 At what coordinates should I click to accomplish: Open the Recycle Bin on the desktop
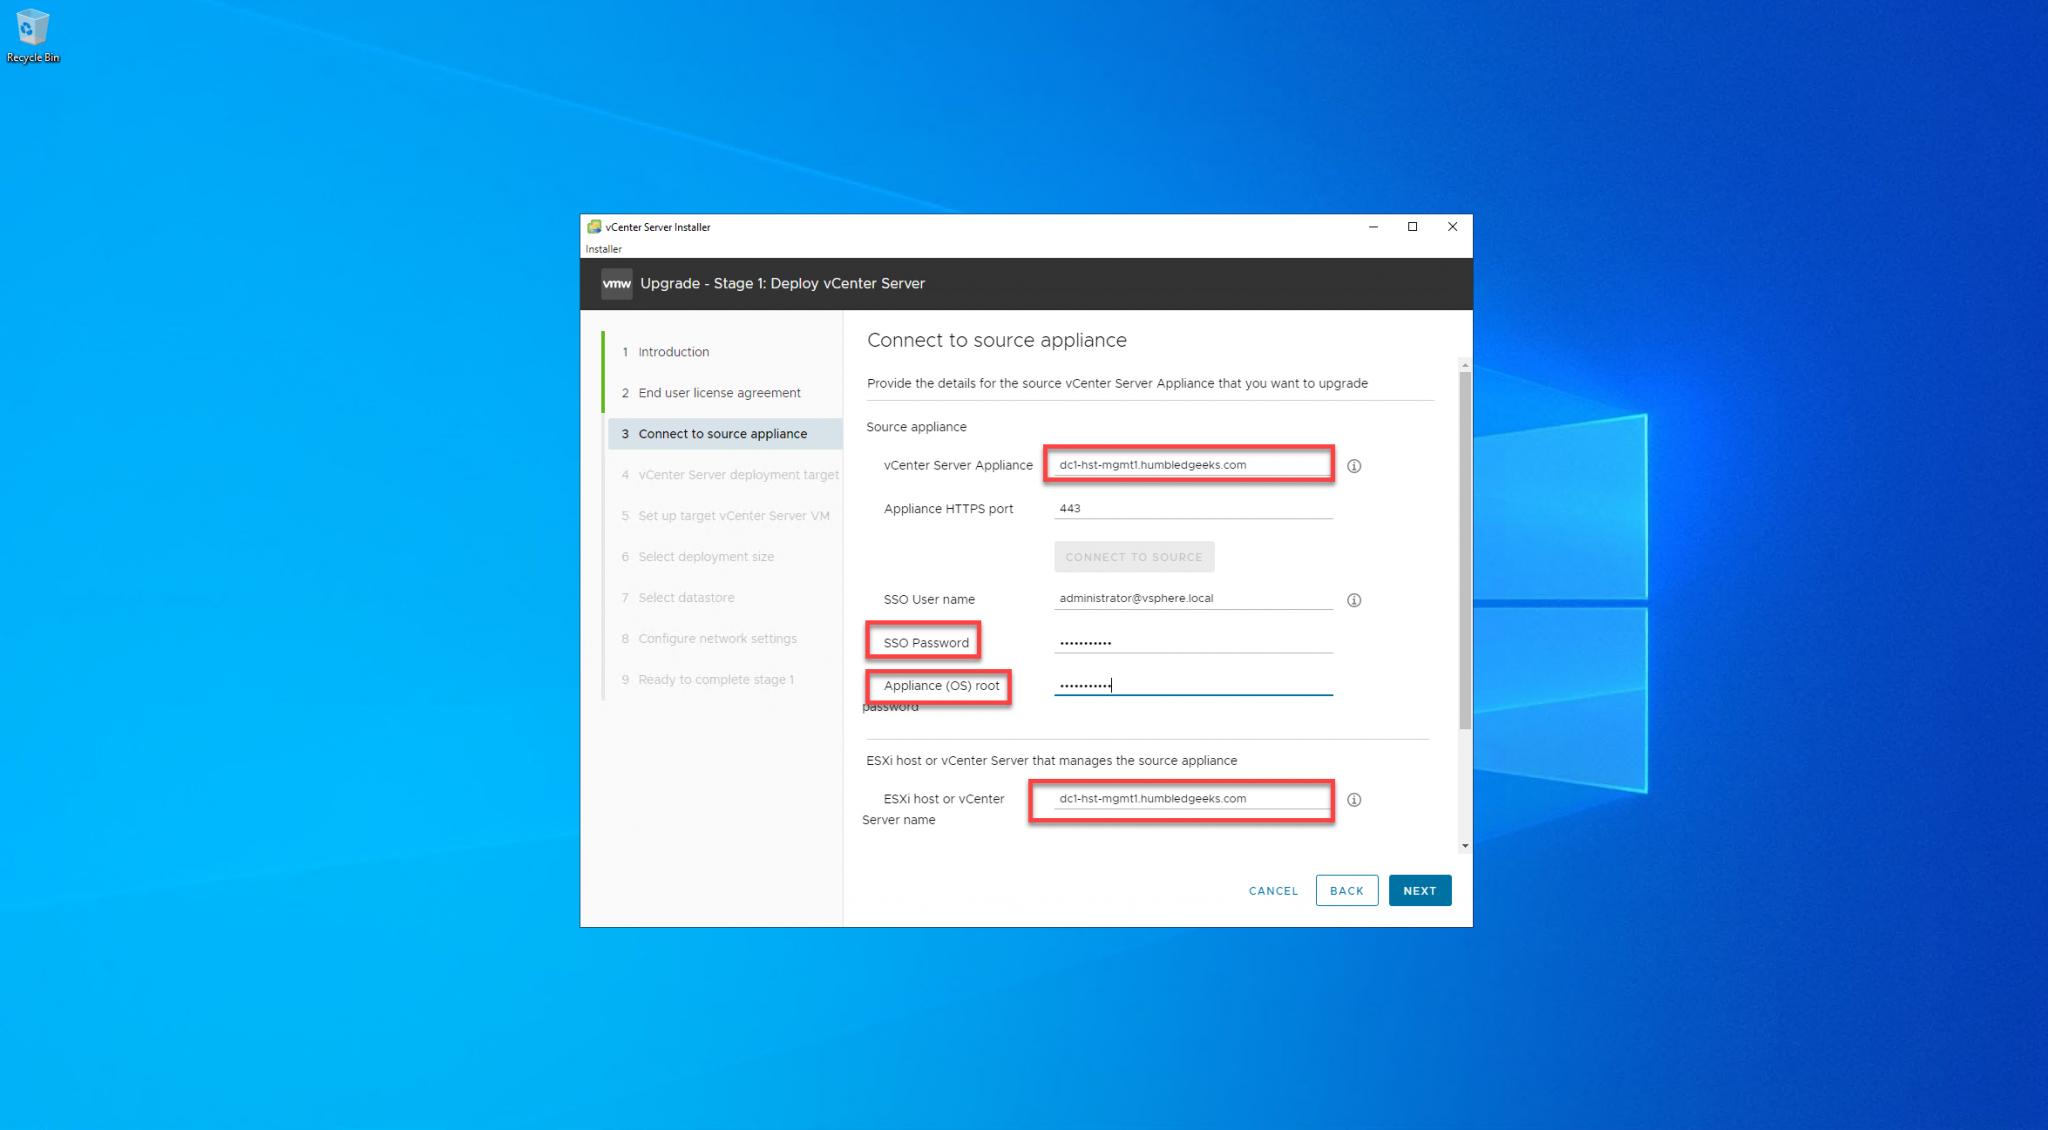coord(33,30)
